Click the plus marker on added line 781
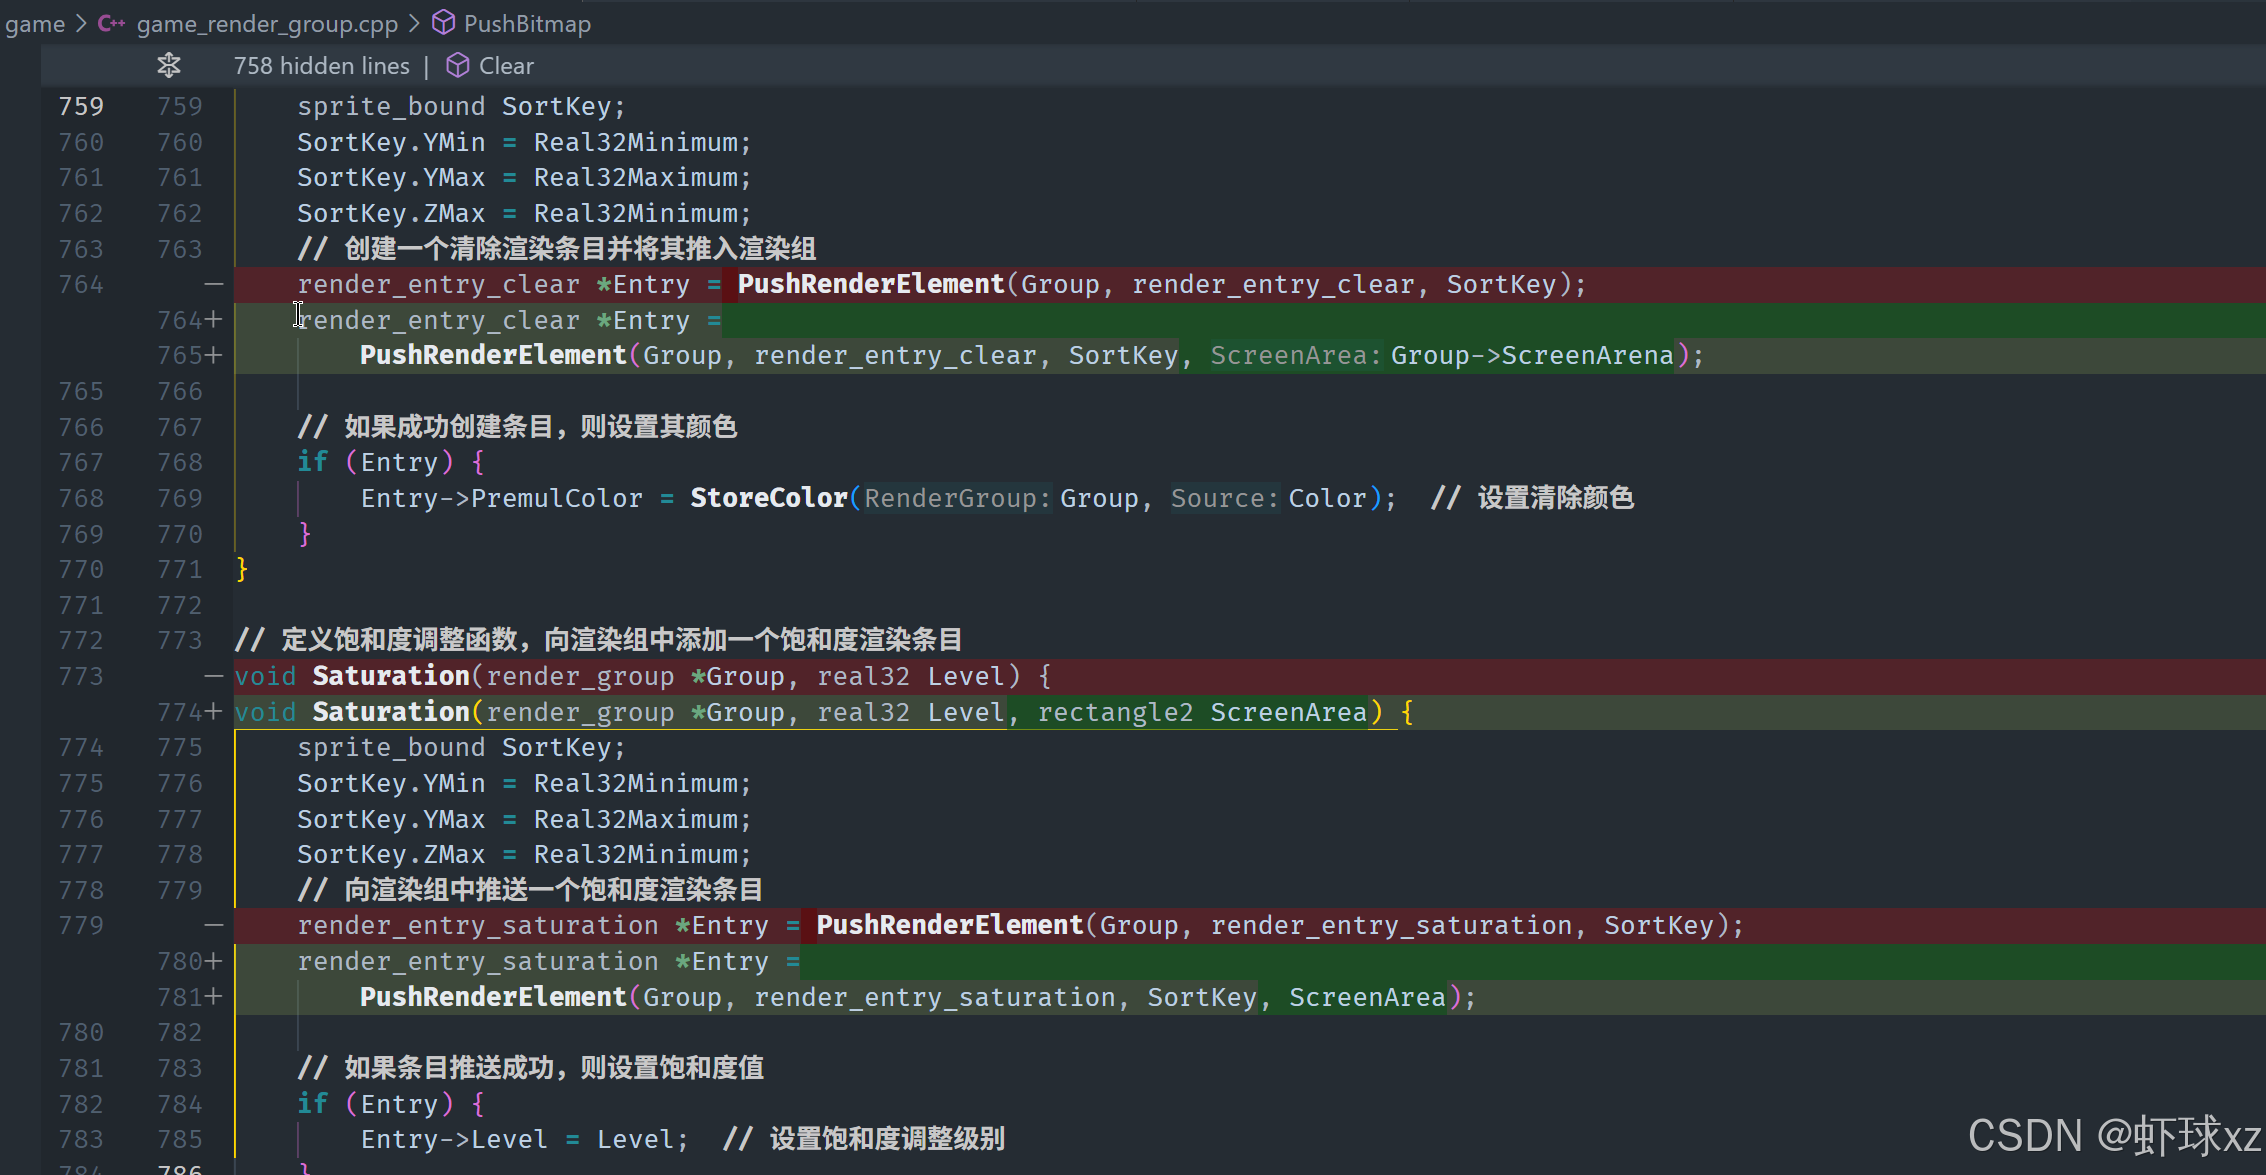Screen dimensions: 2266x1175 213,997
